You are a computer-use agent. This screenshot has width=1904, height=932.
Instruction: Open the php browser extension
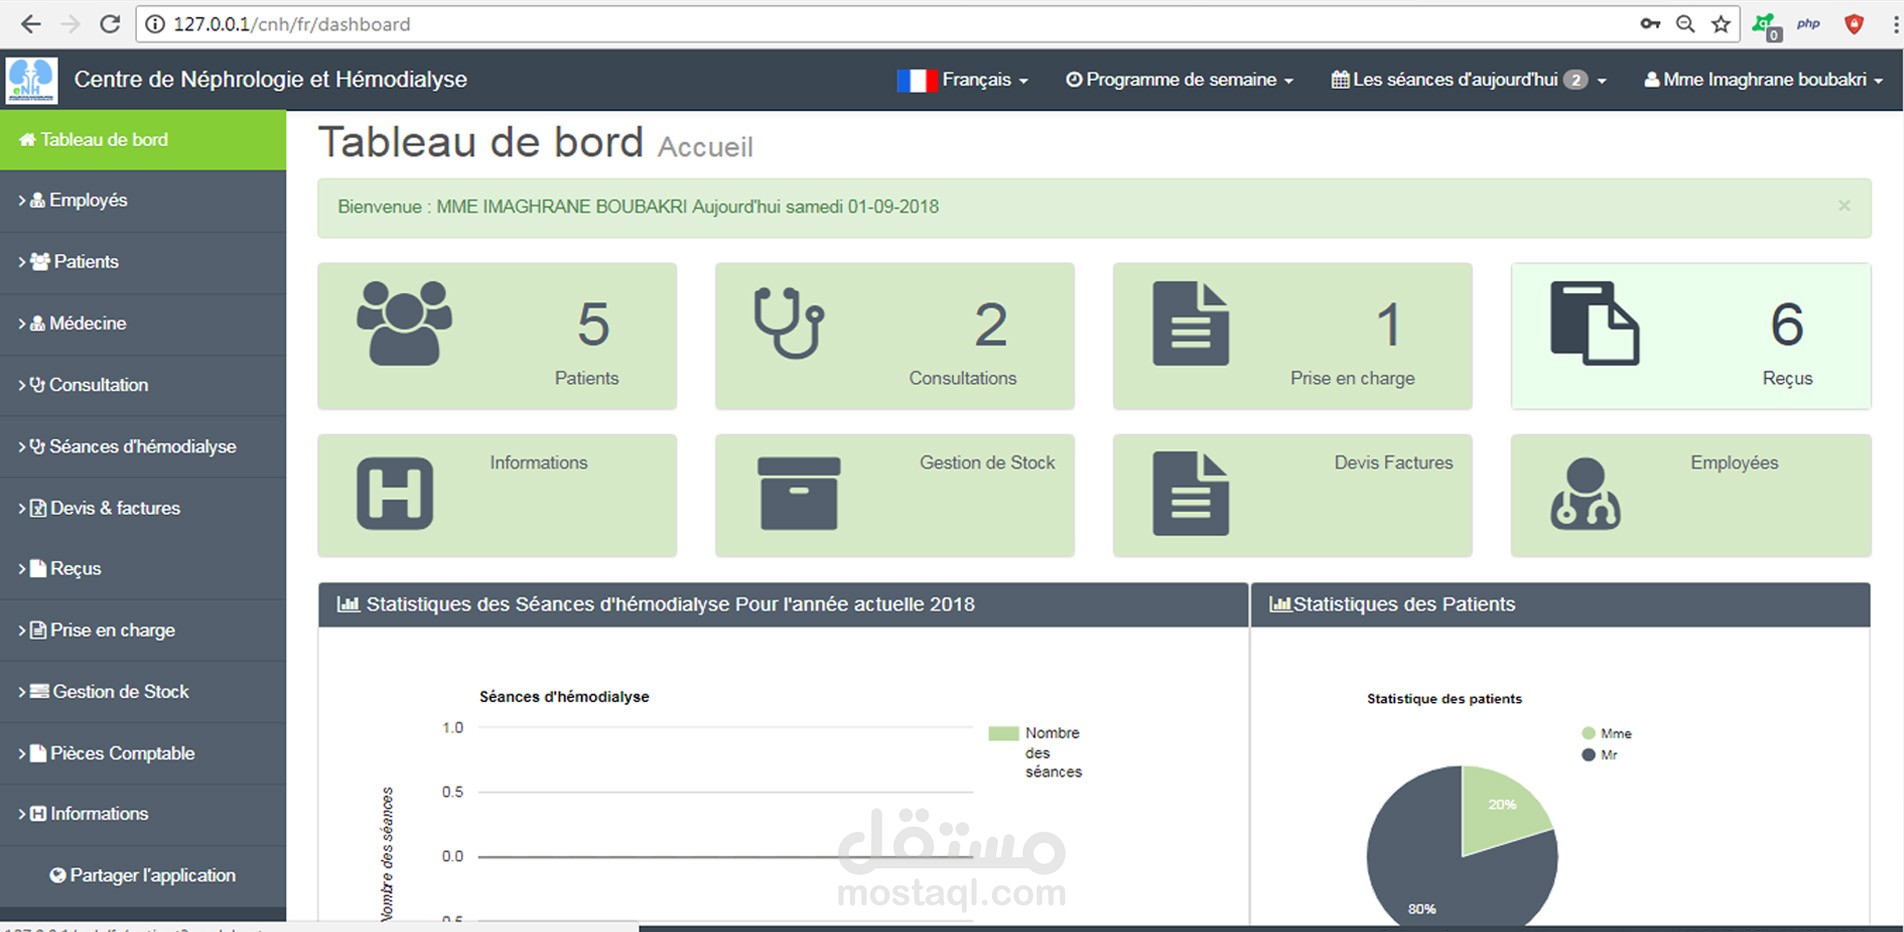1808,24
